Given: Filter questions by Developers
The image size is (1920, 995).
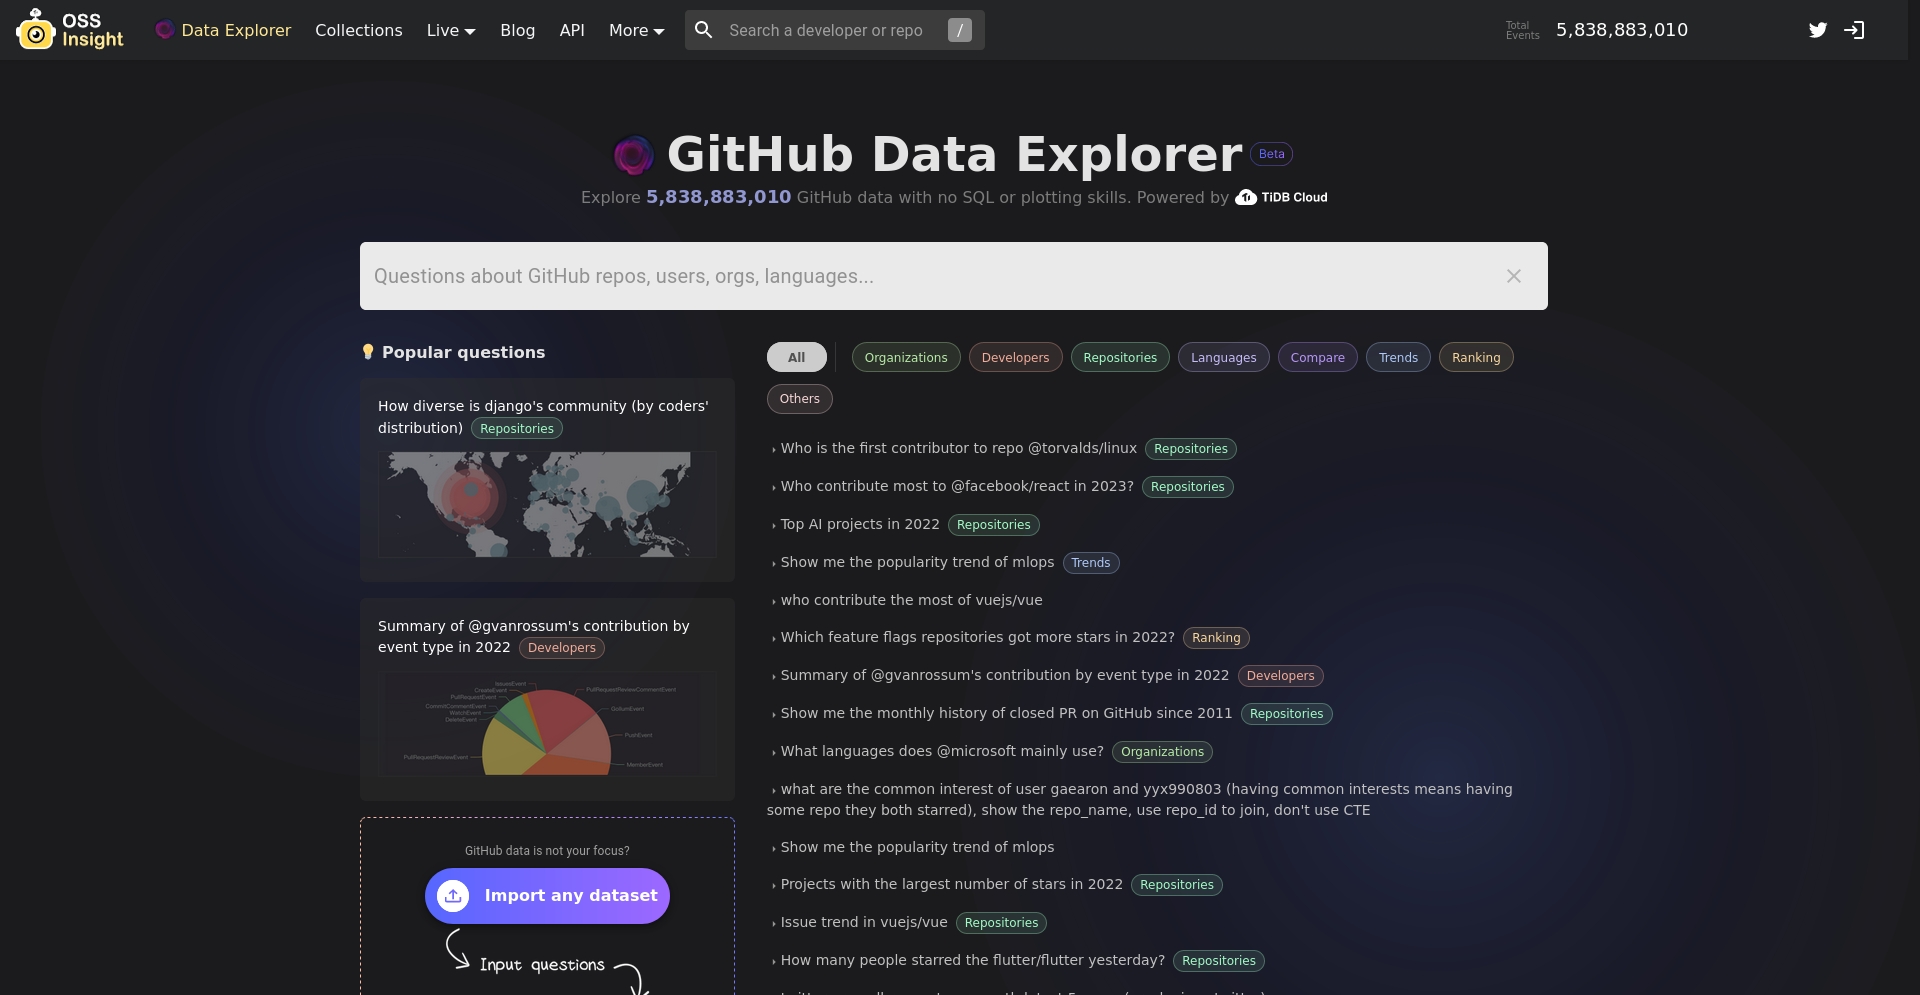Looking at the screenshot, I should [x=1015, y=357].
